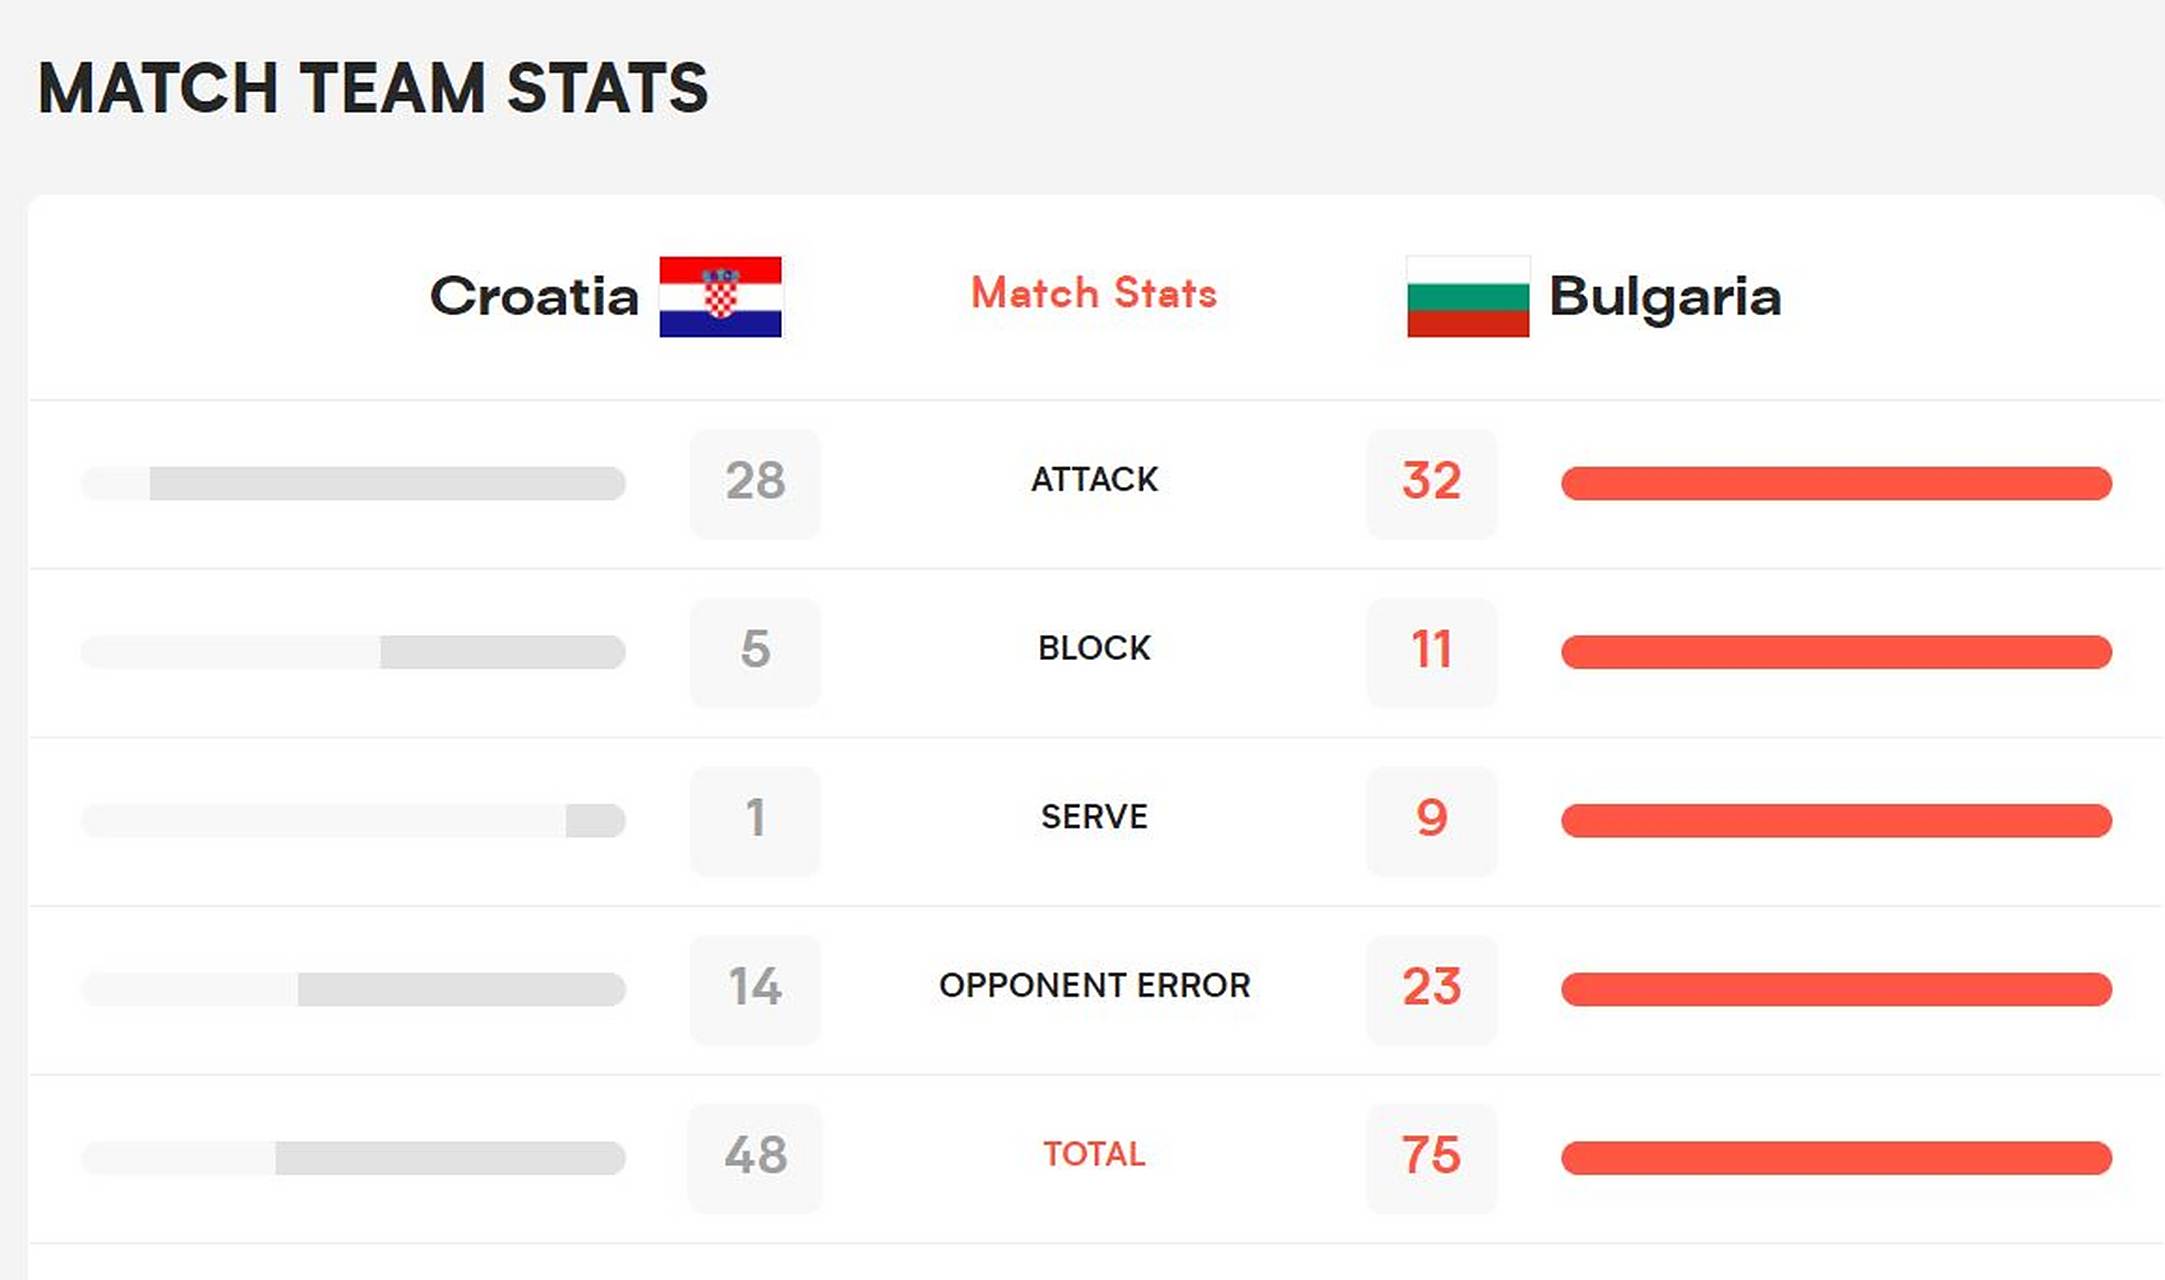This screenshot has width=2165, height=1280.
Task: Click Croatia's serve value 1
Action: [755, 819]
